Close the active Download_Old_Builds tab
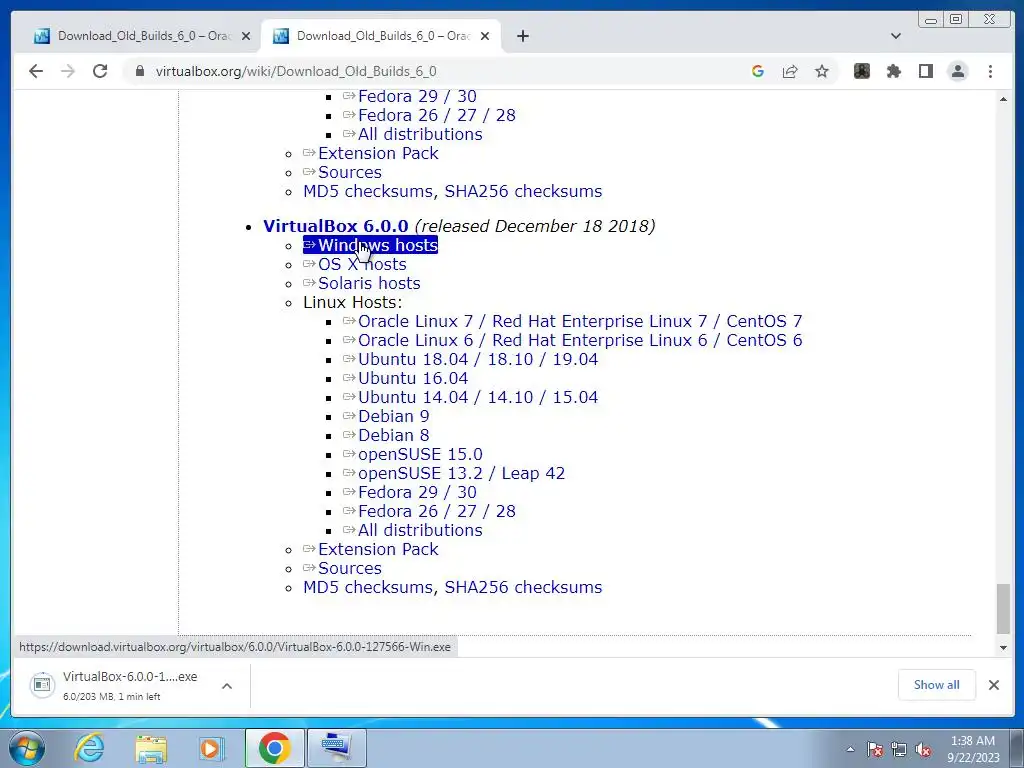The height and width of the screenshot is (768, 1024). coord(485,36)
